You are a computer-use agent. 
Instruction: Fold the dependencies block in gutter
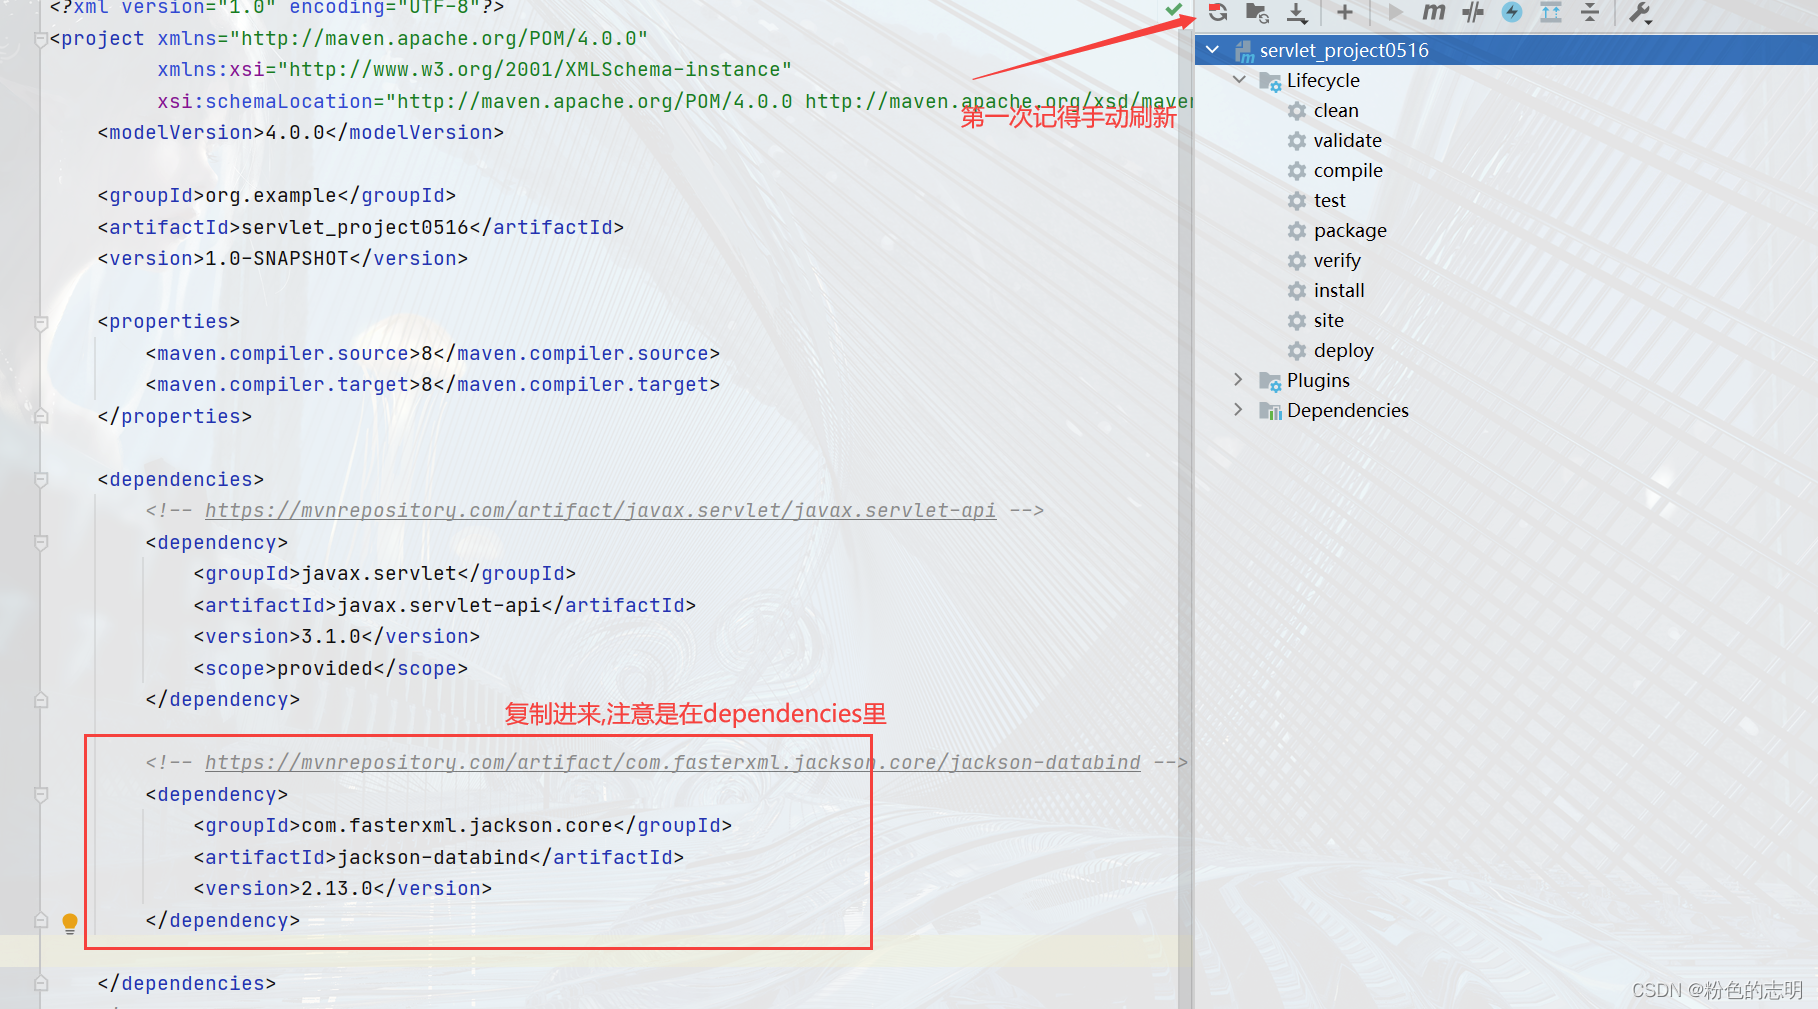(41, 480)
